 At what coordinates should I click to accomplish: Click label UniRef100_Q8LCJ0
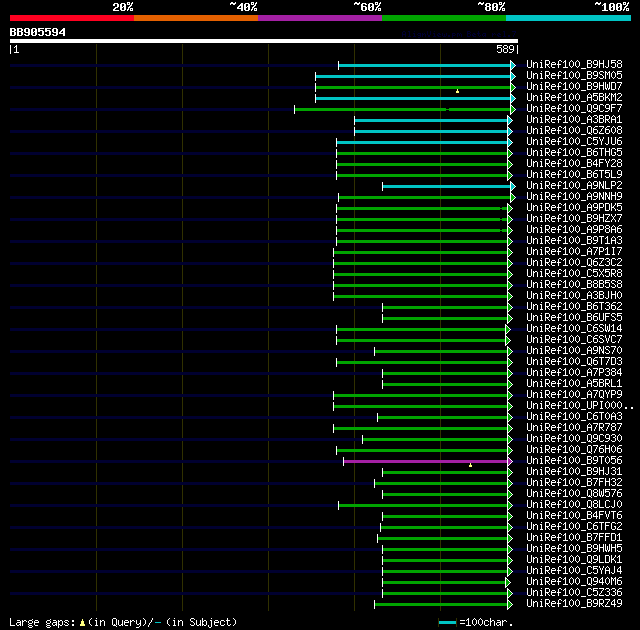tap(574, 505)
